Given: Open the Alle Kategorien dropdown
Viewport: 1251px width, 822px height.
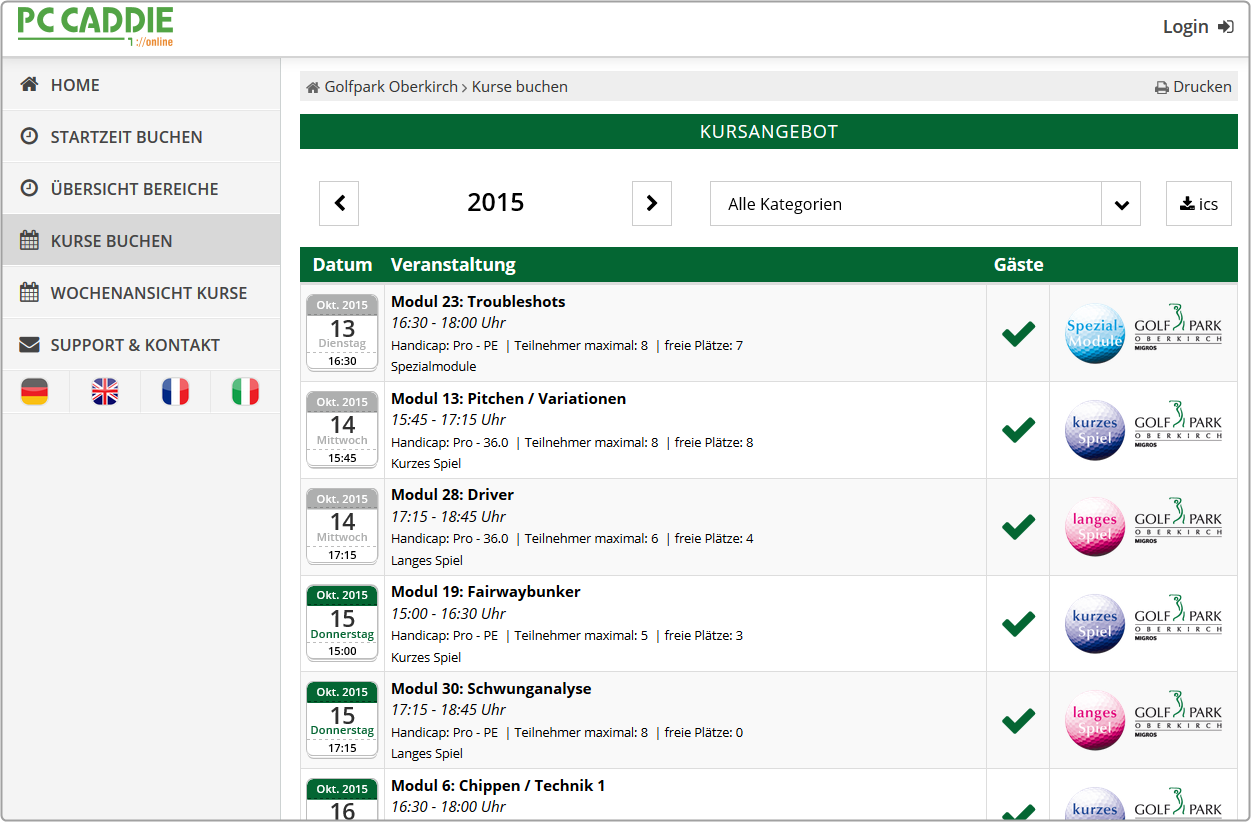Looking at the screenshot, I should [x=925, y=204].
